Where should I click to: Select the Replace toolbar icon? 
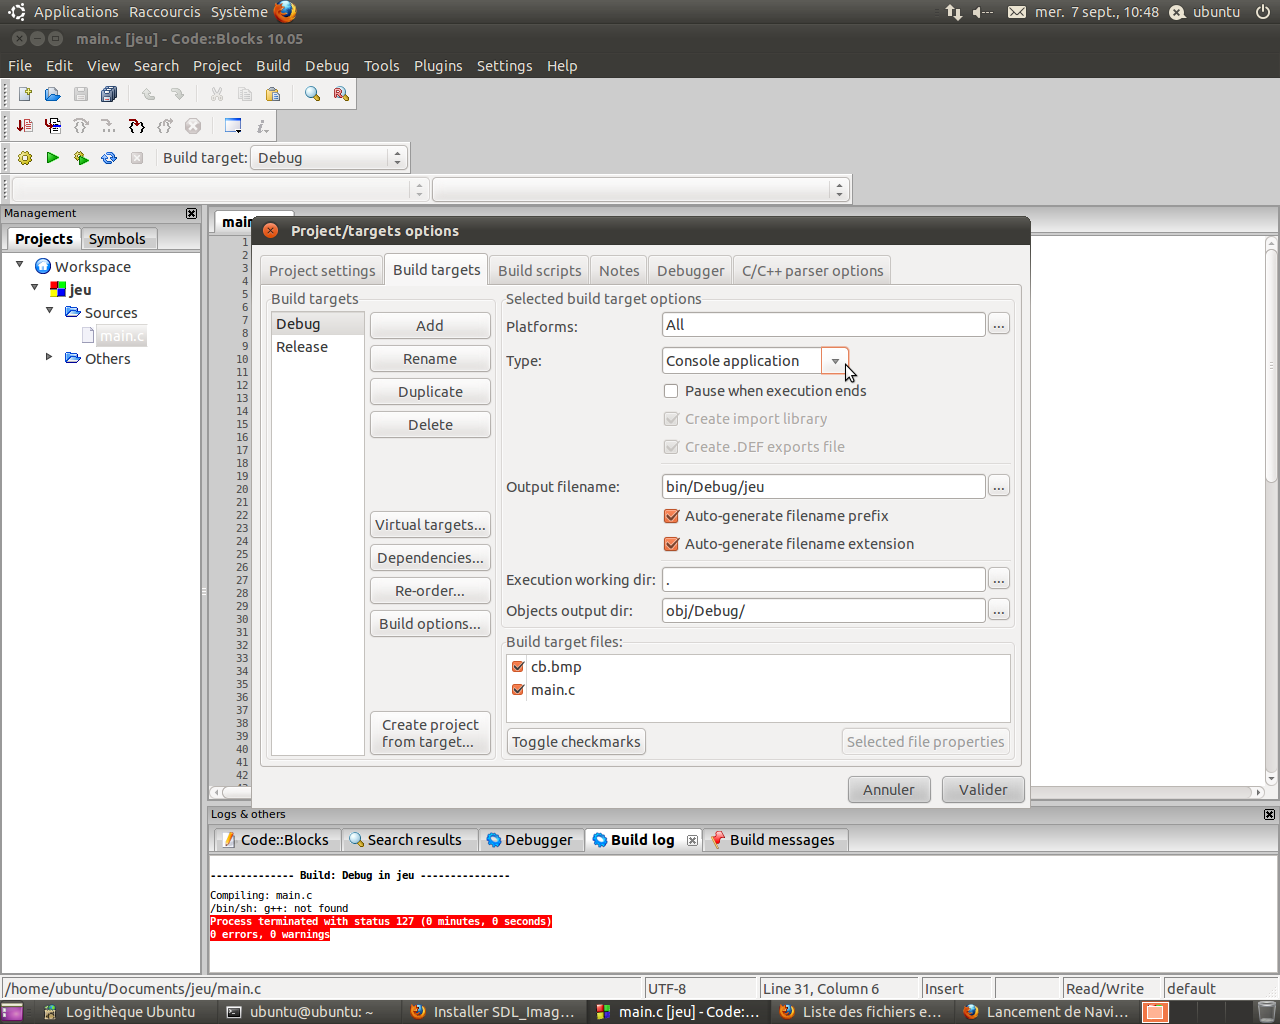point(339,93)
